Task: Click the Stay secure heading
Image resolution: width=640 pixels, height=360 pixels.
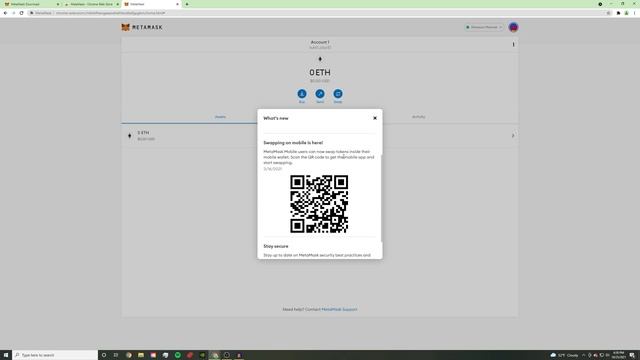Action: 276,246
